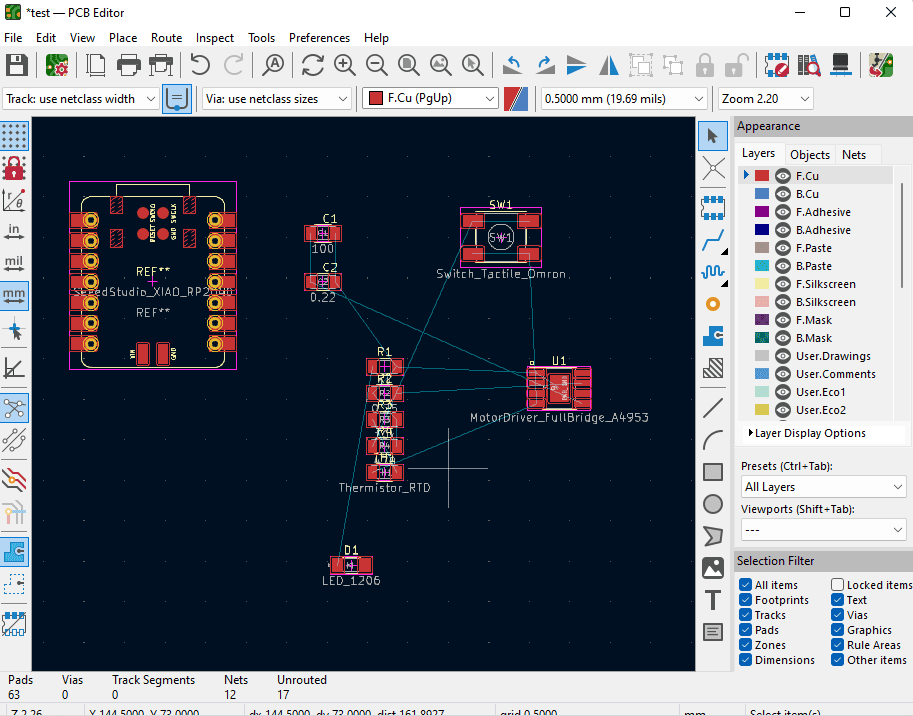Click the layer pair selector icon
913x716 pixels.
pyautogui.click(x=516, y=99)
